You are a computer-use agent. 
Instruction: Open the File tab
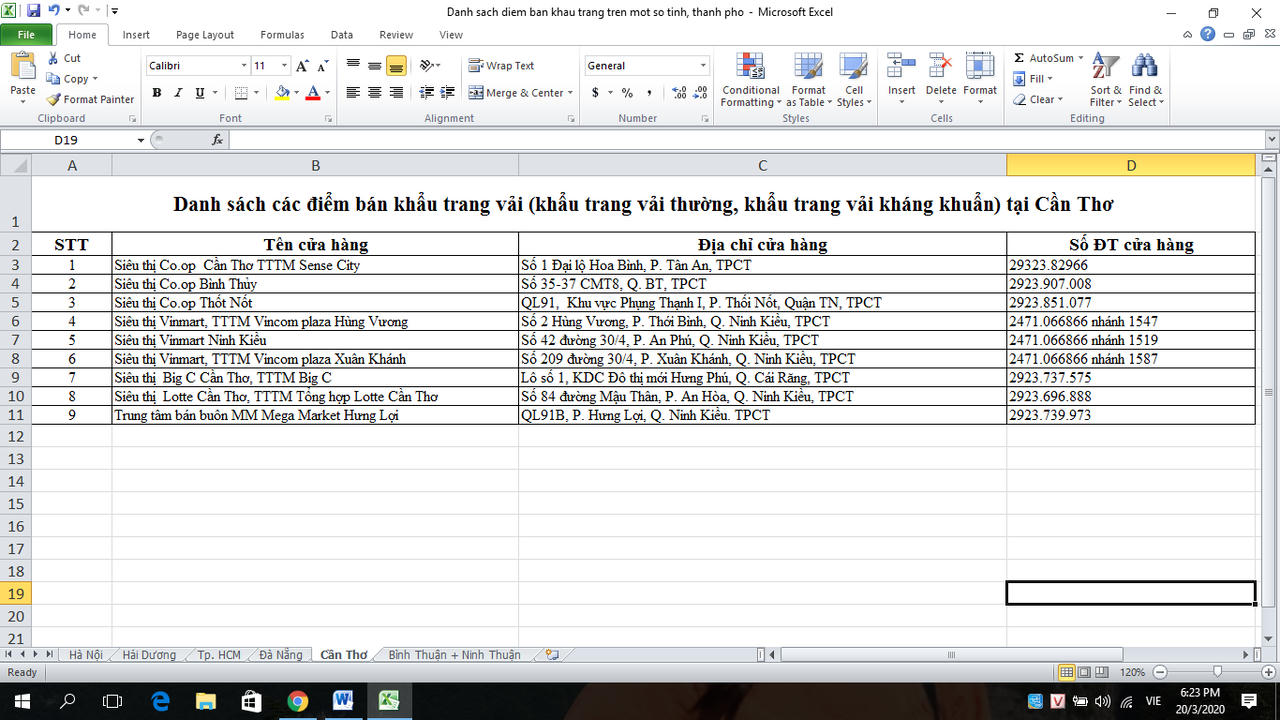pos(26,35)
